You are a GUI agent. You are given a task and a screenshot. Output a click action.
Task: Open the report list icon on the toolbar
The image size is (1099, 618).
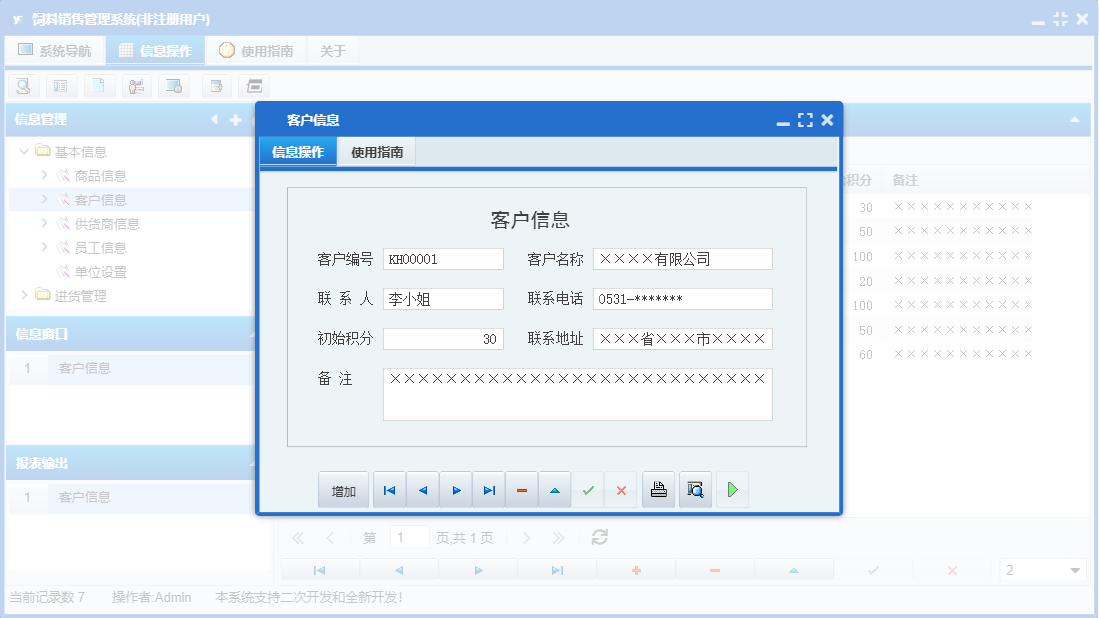60,86
